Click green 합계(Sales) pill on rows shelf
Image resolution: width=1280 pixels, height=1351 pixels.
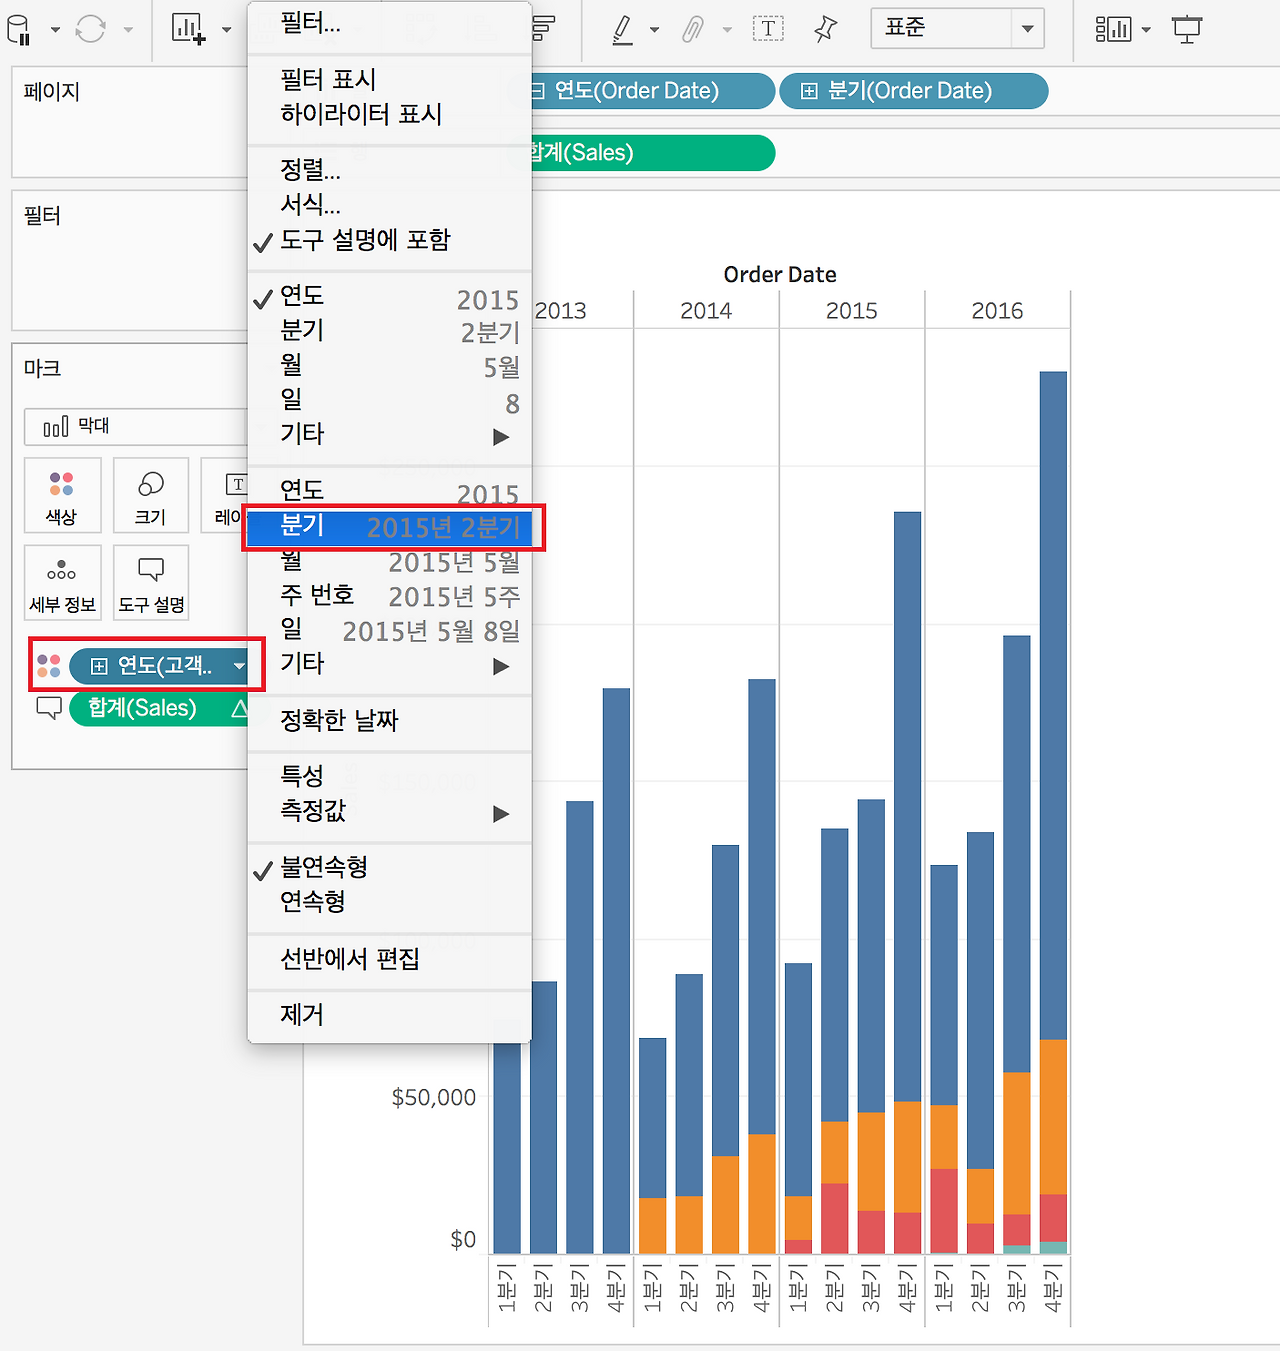(x=652, y=153)
